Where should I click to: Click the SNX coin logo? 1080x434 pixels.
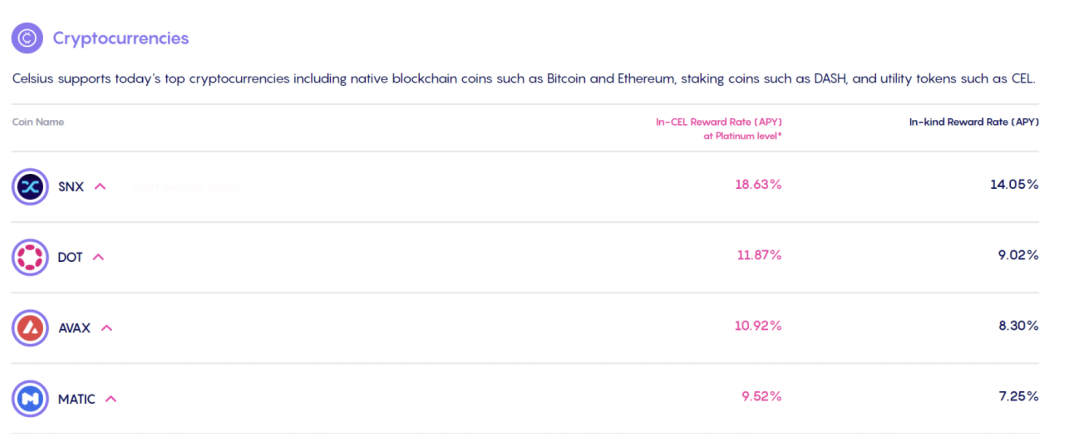[30, 186]
